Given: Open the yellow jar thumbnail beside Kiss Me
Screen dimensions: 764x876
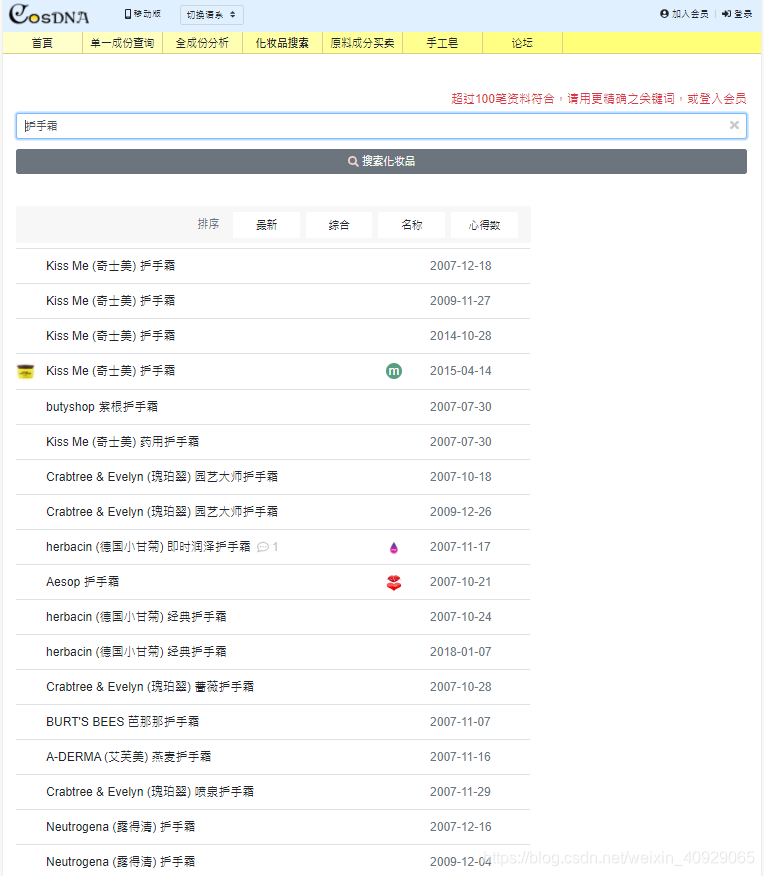Looking at the screenshot, I should [26, 372].
